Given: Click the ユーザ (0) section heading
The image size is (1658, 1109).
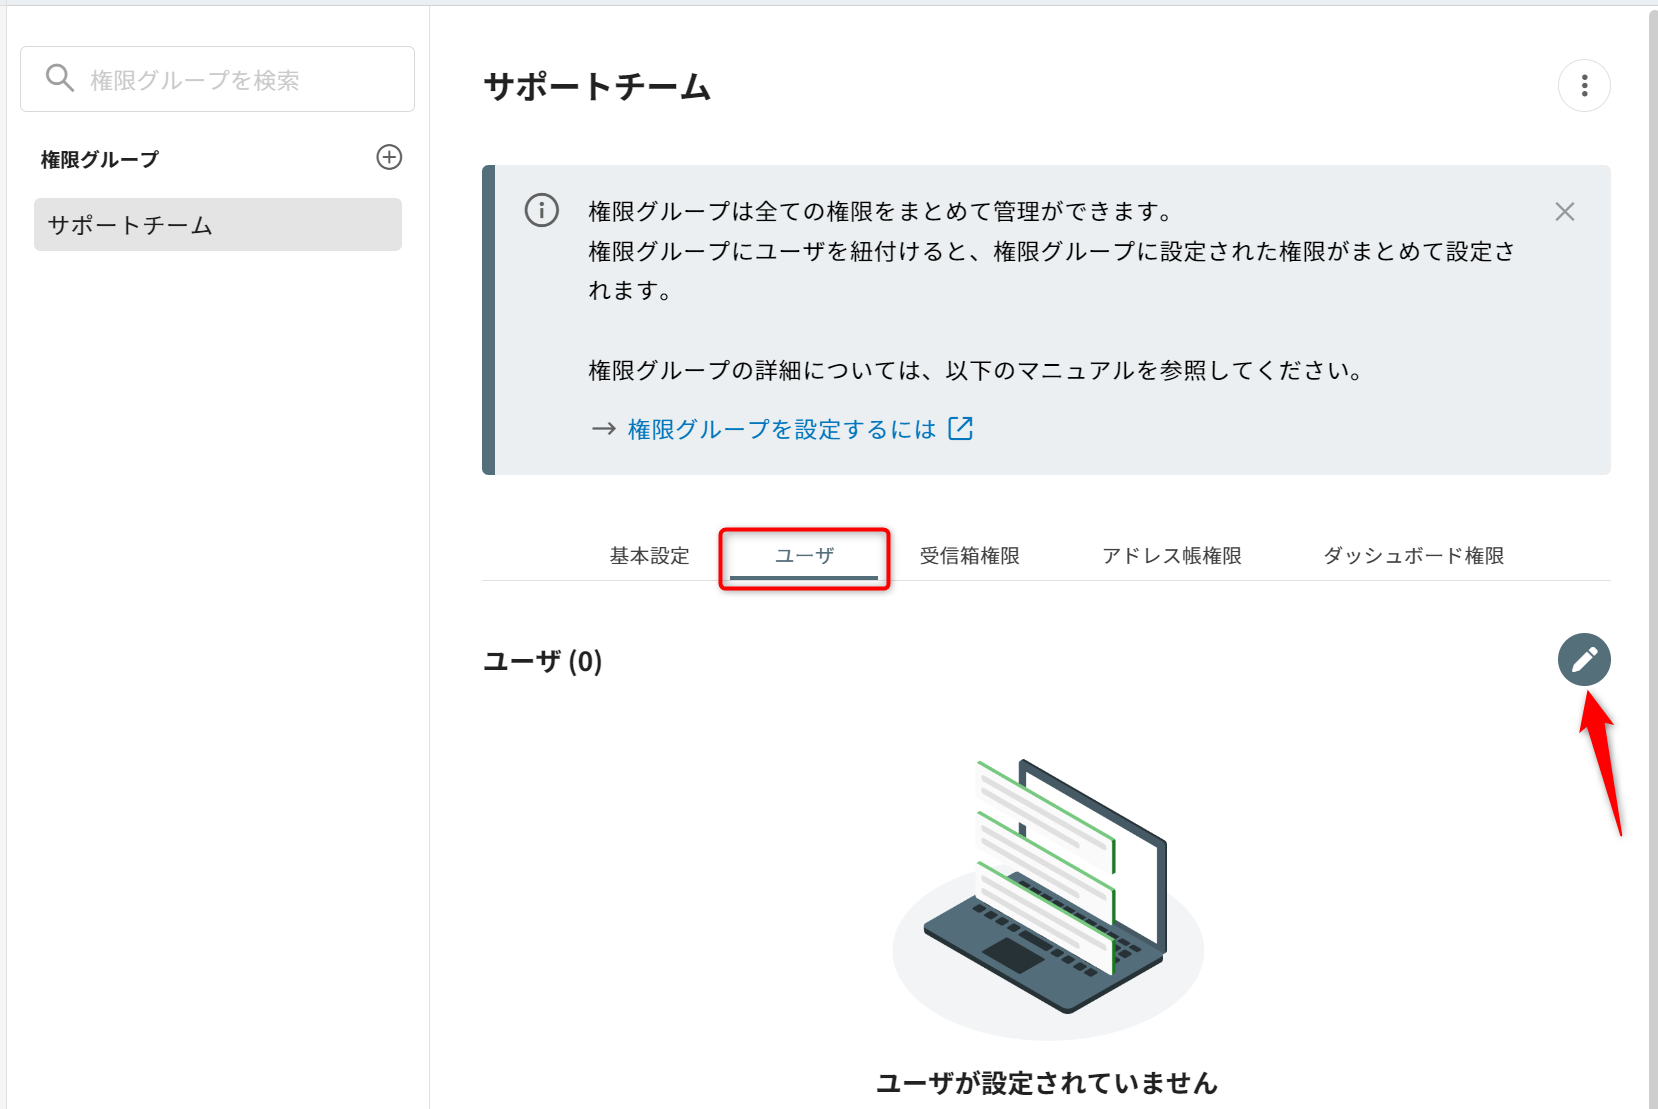Looking at the screenshot, I should coord(542,661).
